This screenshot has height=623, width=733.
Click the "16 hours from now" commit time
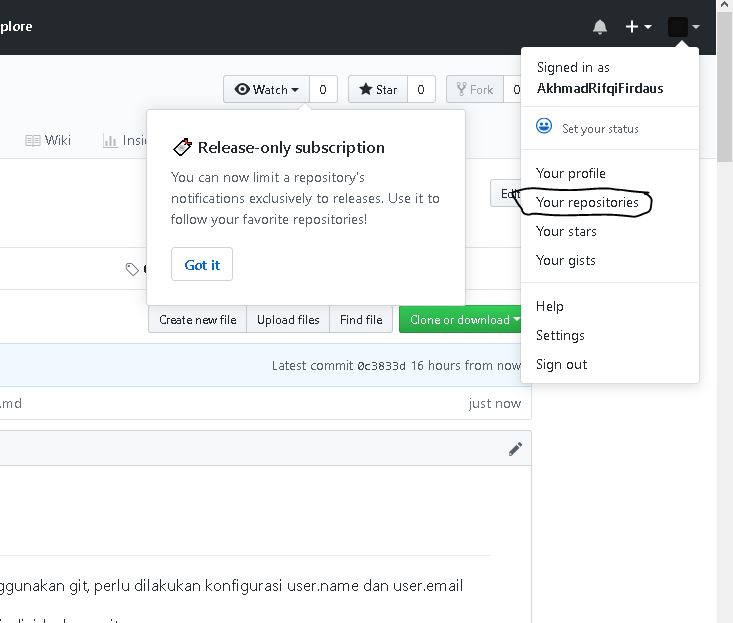(x=466, y=365)
